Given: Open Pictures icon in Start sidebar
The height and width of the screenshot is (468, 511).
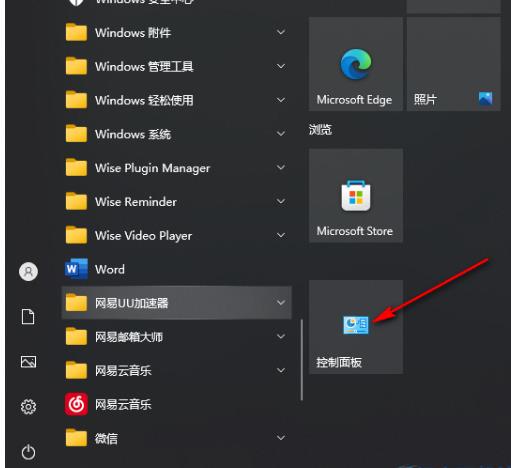Looking at the screenshot, I should [x=28, y=362].
